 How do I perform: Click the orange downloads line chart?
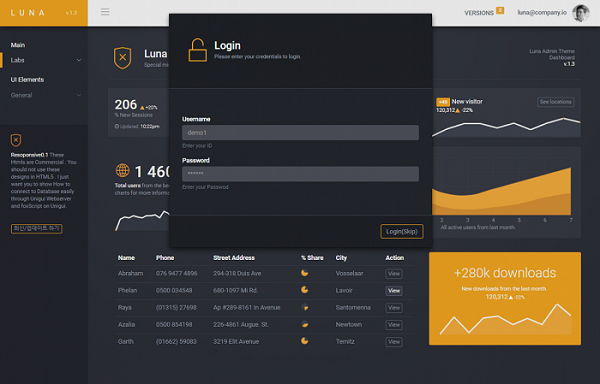pos(505,320)
